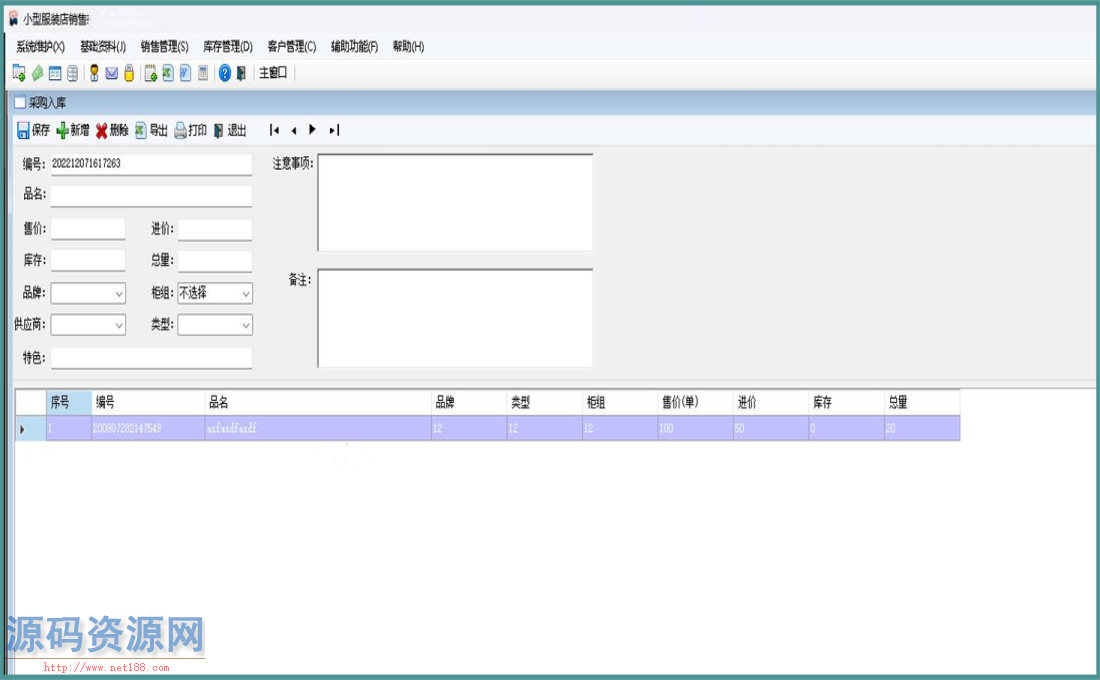The image size is (1100, 680).
Task: Click the database cylinder icon in toolbar
Action: [x=72, y=73]
